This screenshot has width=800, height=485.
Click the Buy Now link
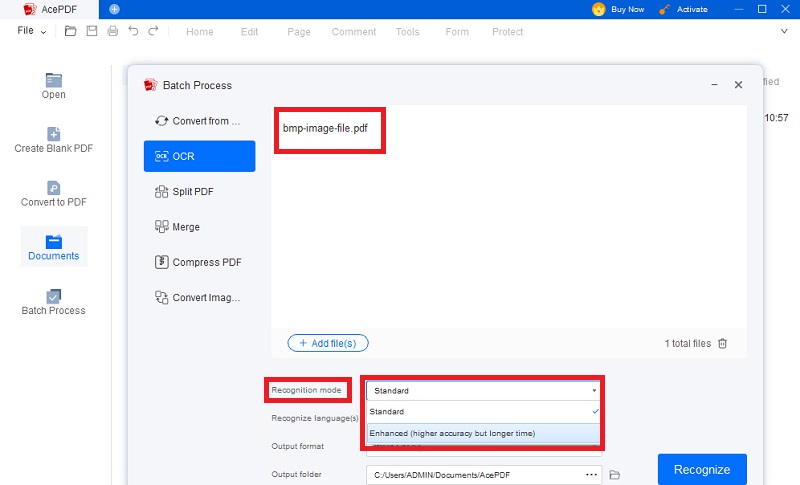click(628, 9)
